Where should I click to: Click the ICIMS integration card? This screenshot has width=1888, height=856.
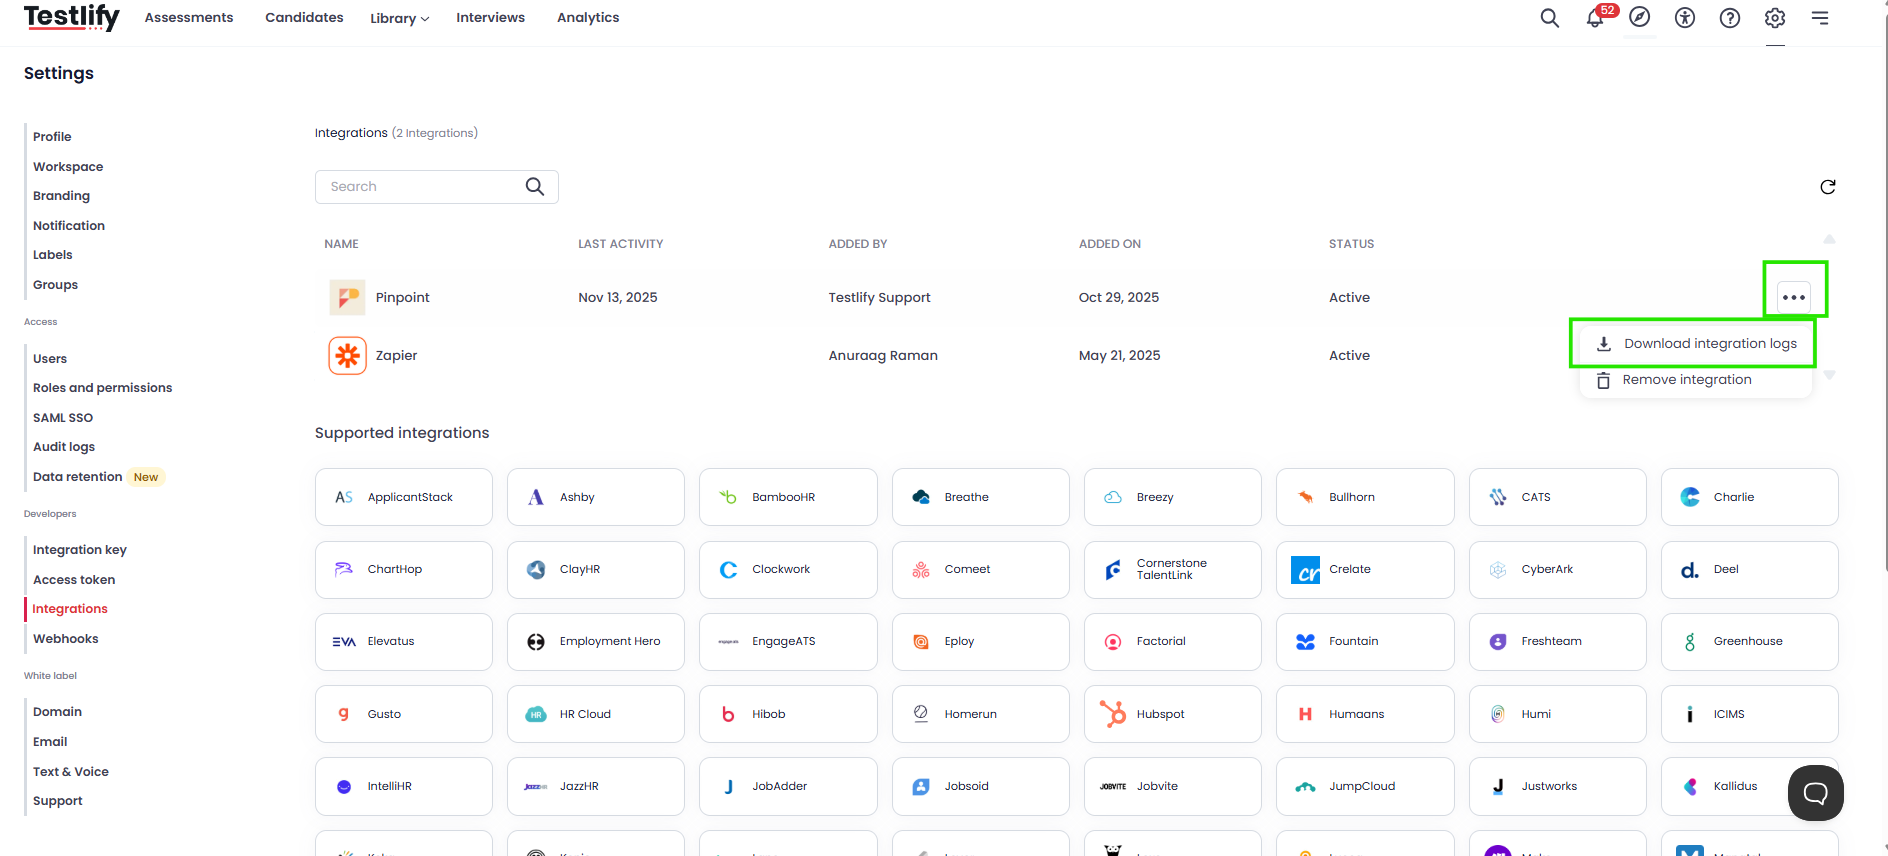click(1749, 714)
